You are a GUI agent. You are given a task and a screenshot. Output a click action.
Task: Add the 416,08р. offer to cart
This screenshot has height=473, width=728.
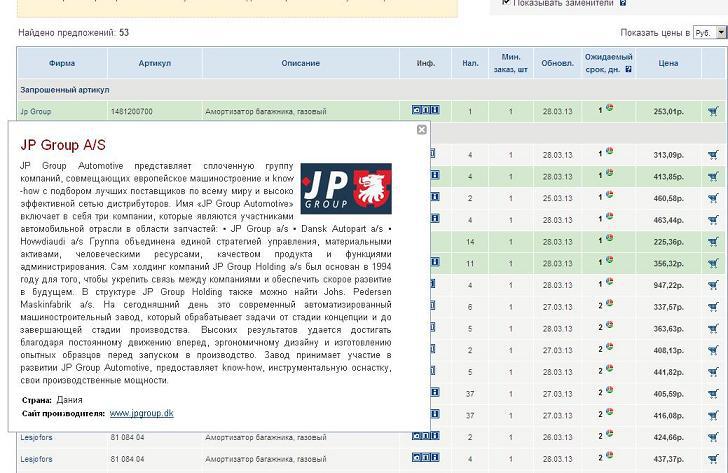pos(713,415)
